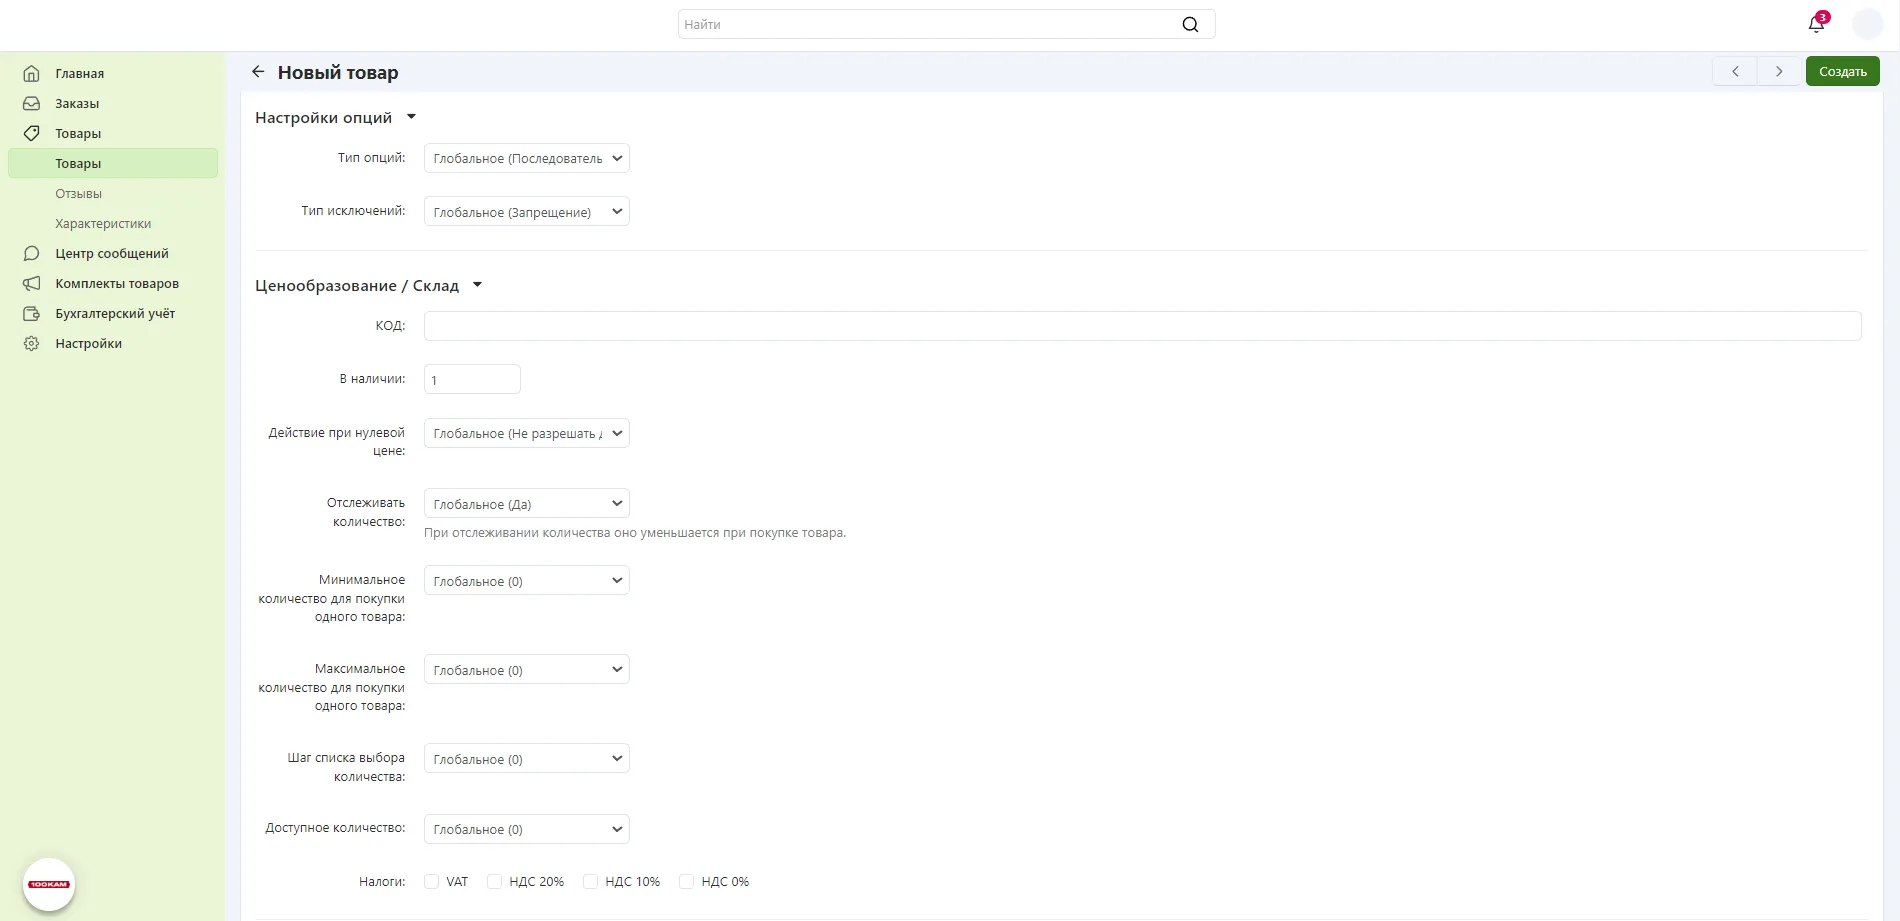Select Отзывы submenu item
Screen dimensions: 1900x921
coord(78,193)
